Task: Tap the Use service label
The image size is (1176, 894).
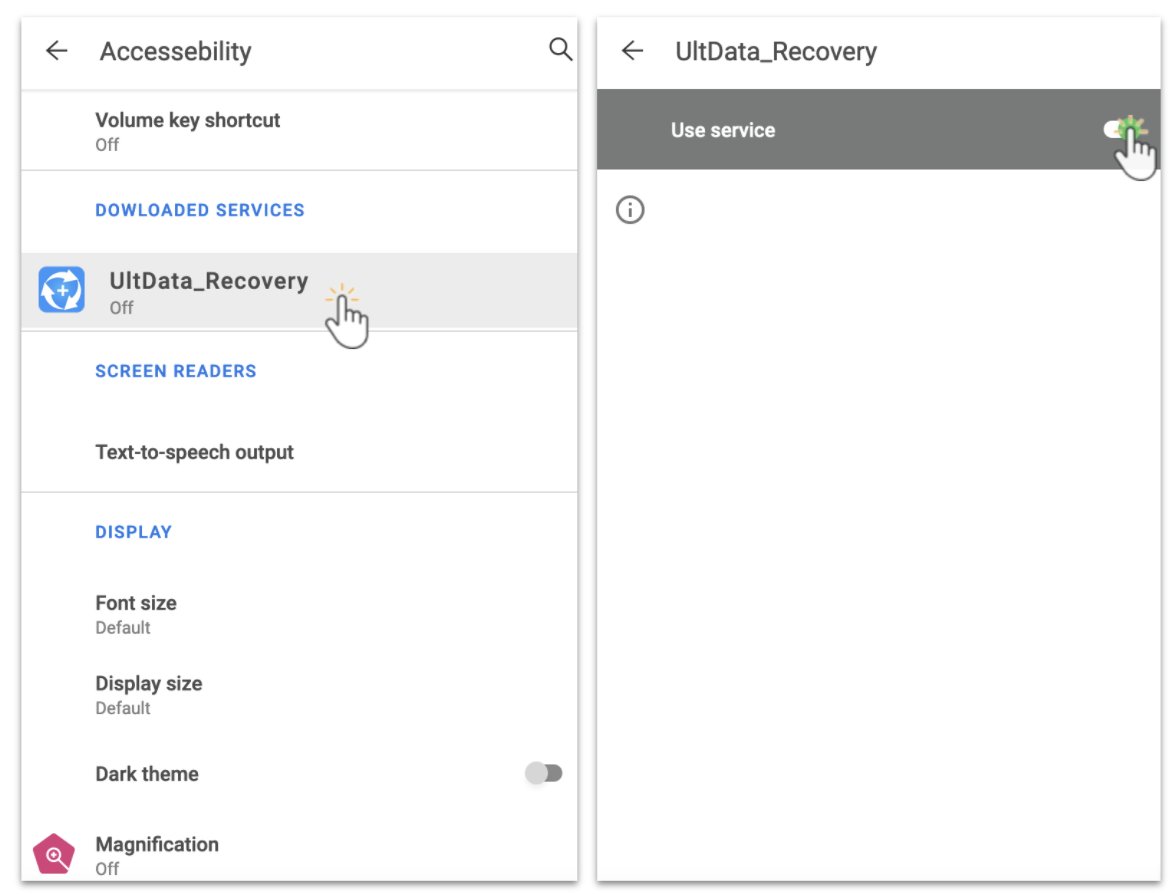Action: [x=723, y=130]
